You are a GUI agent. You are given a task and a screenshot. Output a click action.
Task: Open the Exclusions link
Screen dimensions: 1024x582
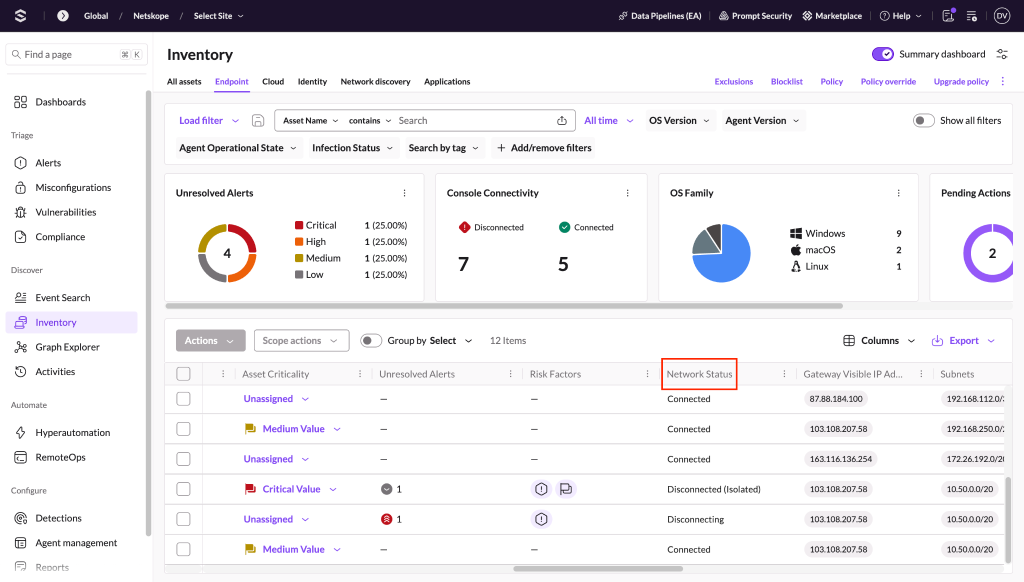click(733, 82)
